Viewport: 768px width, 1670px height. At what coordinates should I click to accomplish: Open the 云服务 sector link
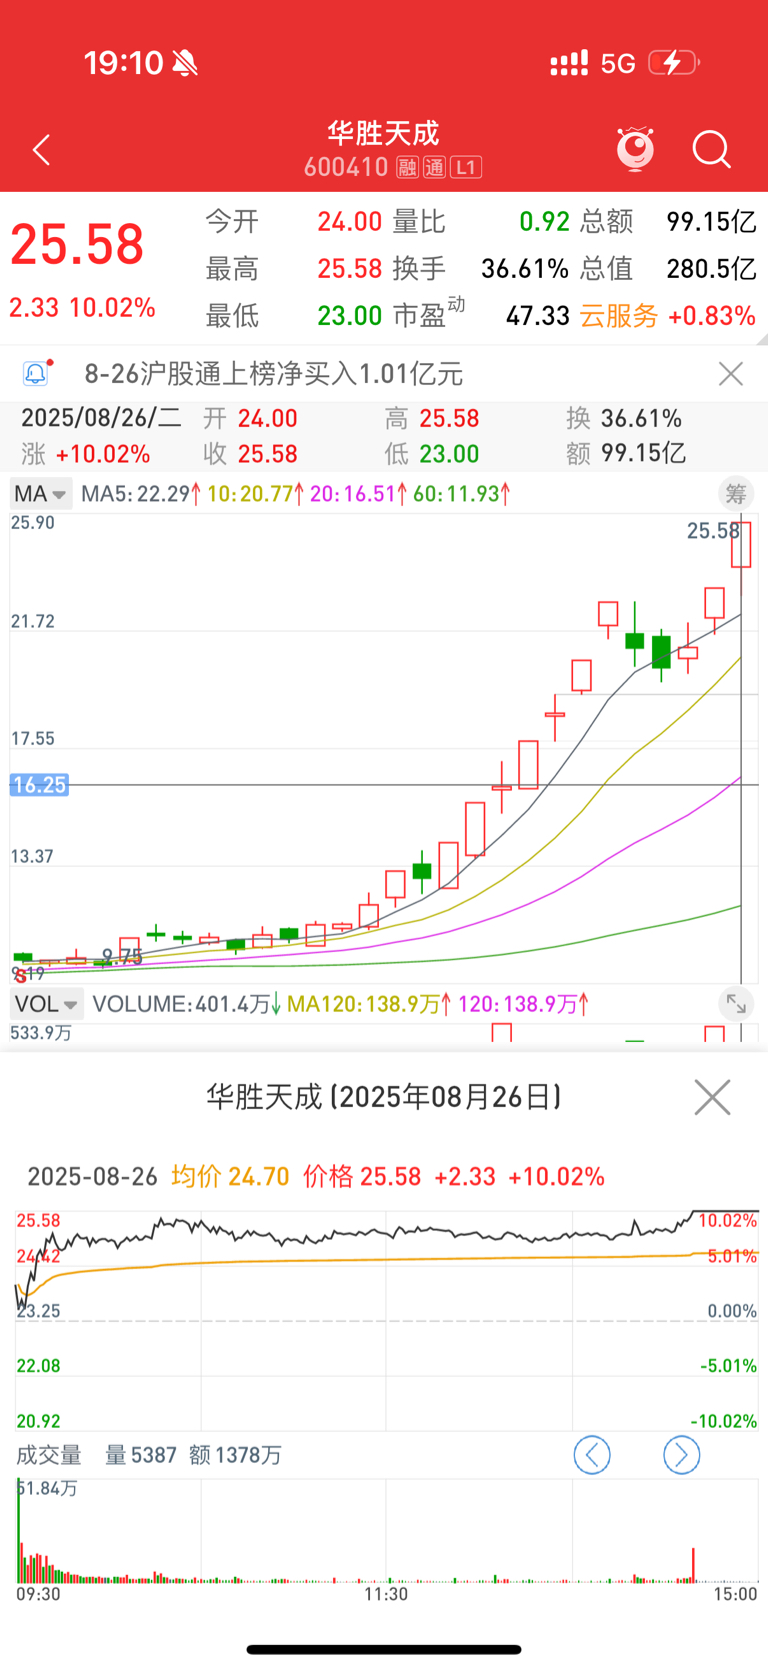tap(619, 316)
